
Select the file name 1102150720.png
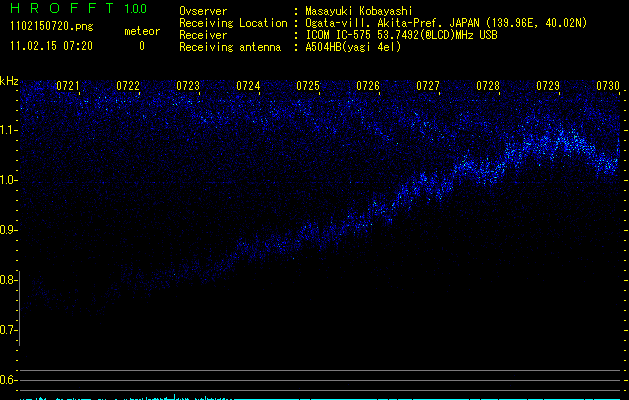(x=52, y=26)
